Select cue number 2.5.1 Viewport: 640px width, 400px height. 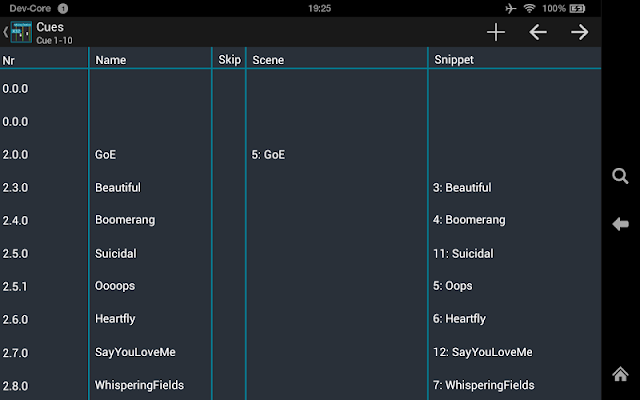tap(16, 286)
